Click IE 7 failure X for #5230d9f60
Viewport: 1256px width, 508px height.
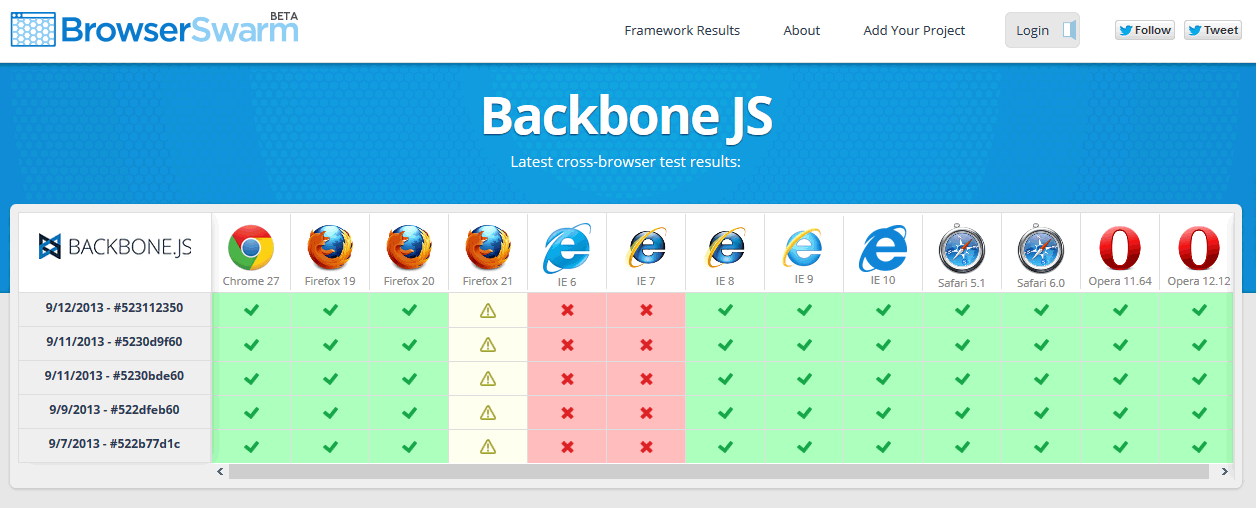646,344
